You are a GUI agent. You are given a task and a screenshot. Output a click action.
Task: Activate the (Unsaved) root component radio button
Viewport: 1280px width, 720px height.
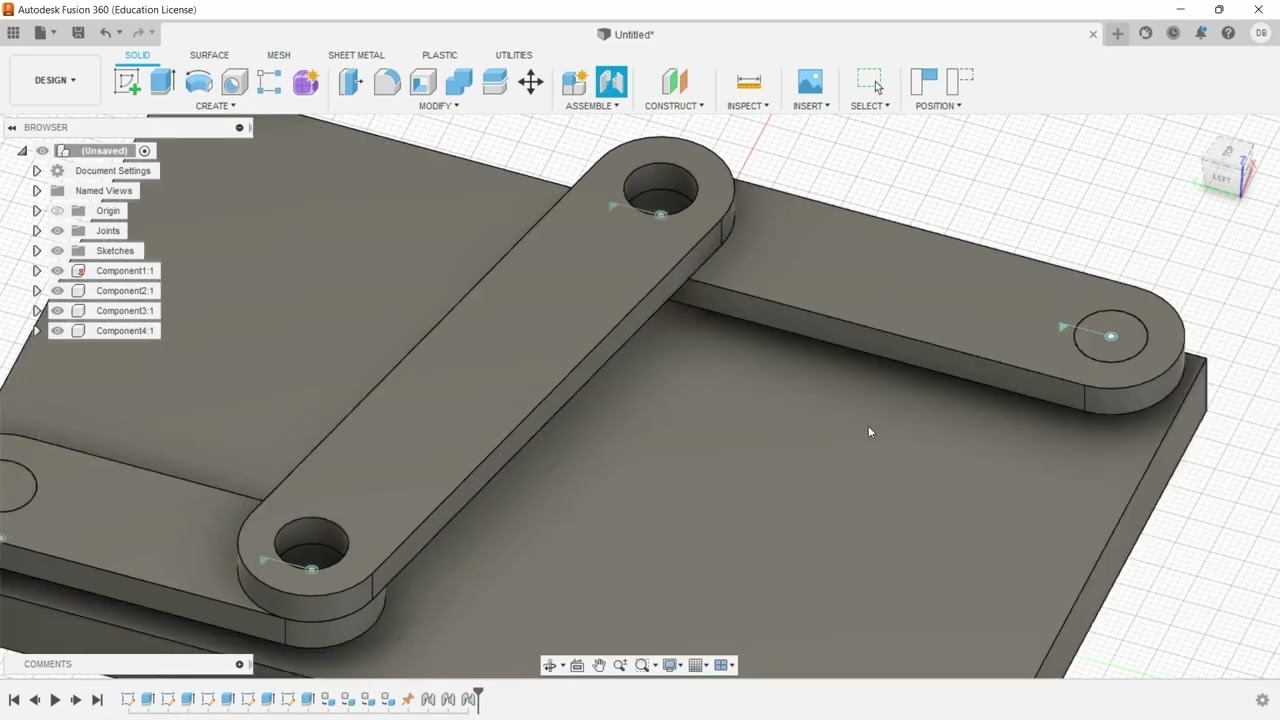(145, 151)
